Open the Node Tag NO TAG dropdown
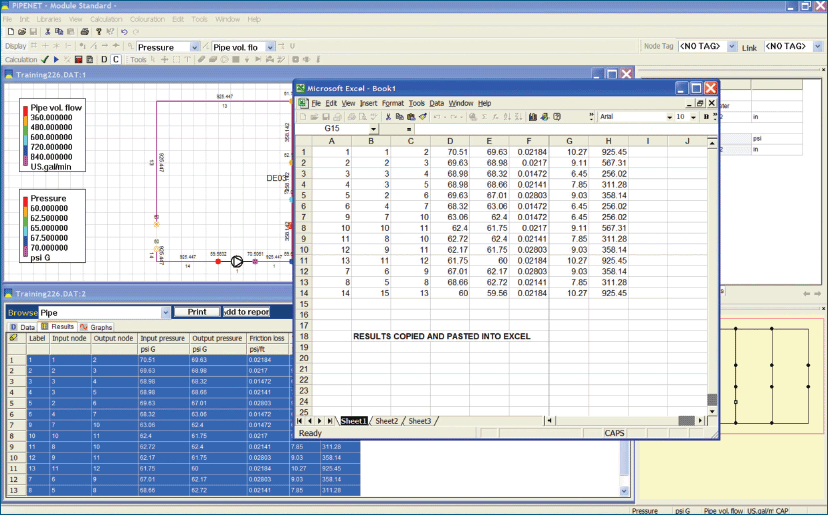Image resolution: width=828 pixels, height=515 pixels. (731, 46)
